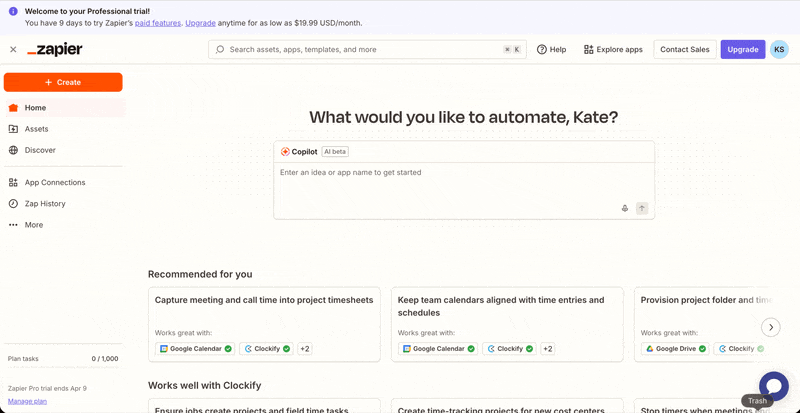Follow the Manage plan link
The height and width of the screenshot is (413, 800).
click(27, 401)
